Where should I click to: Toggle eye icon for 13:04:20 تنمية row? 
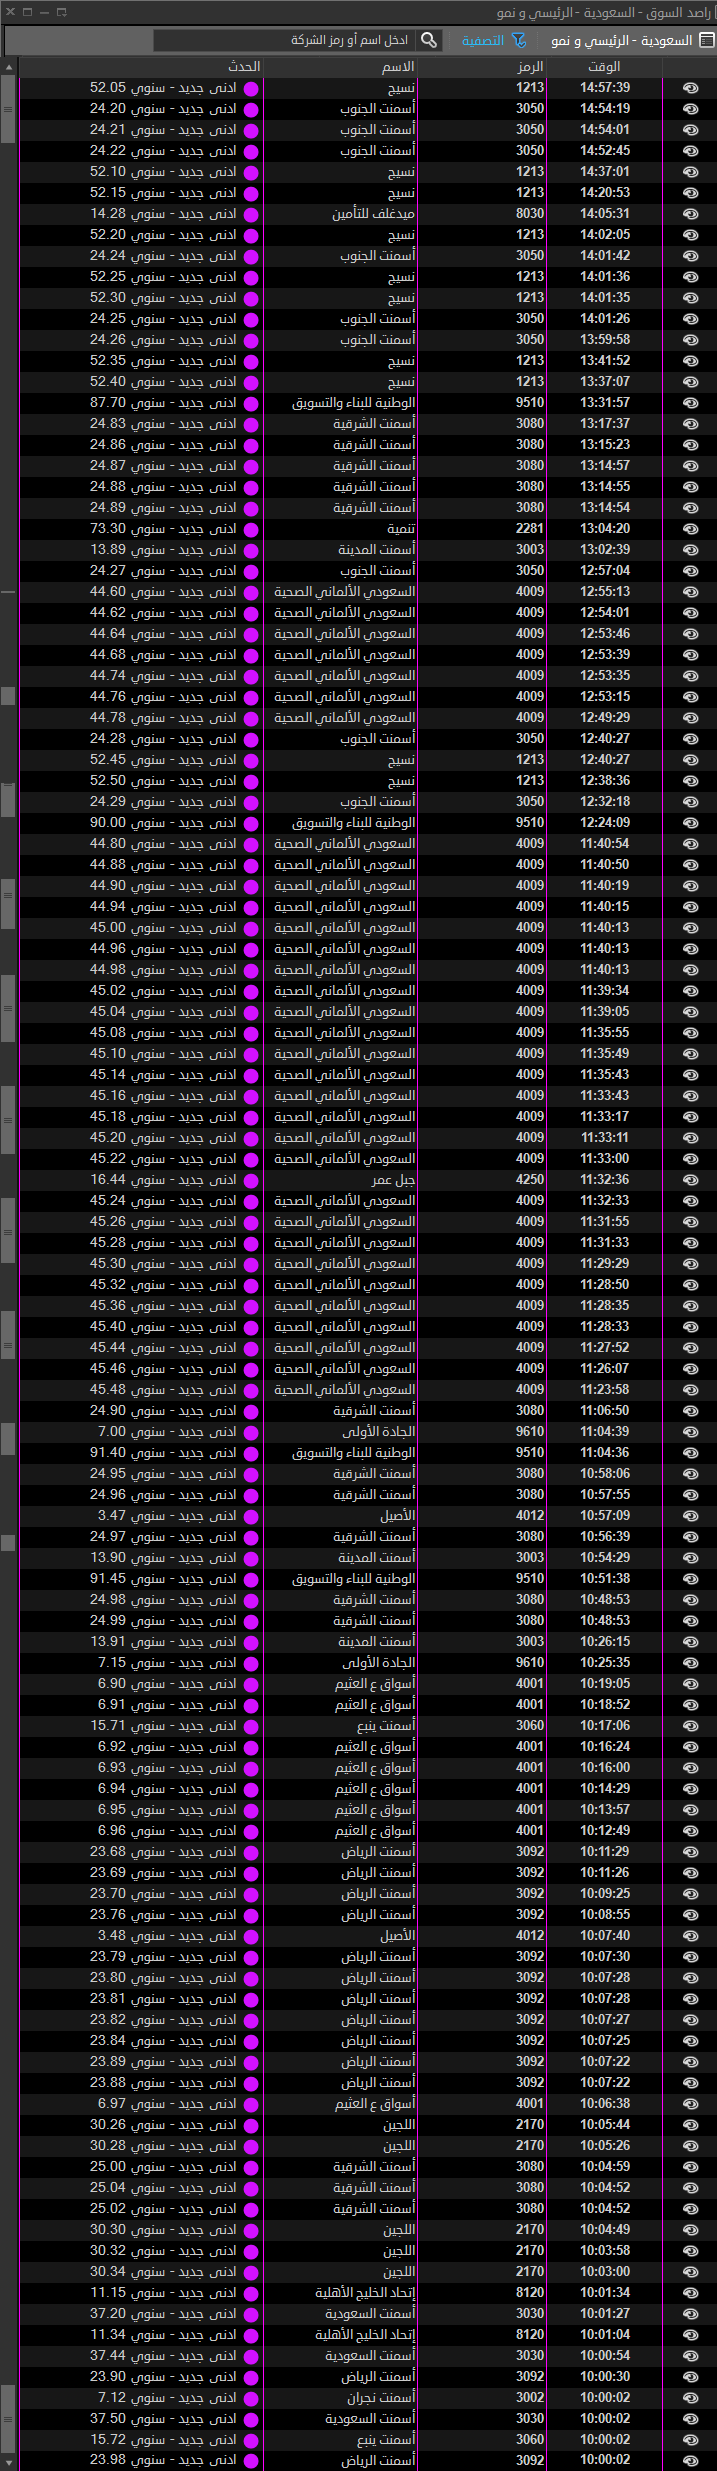(x=690, y=529)
